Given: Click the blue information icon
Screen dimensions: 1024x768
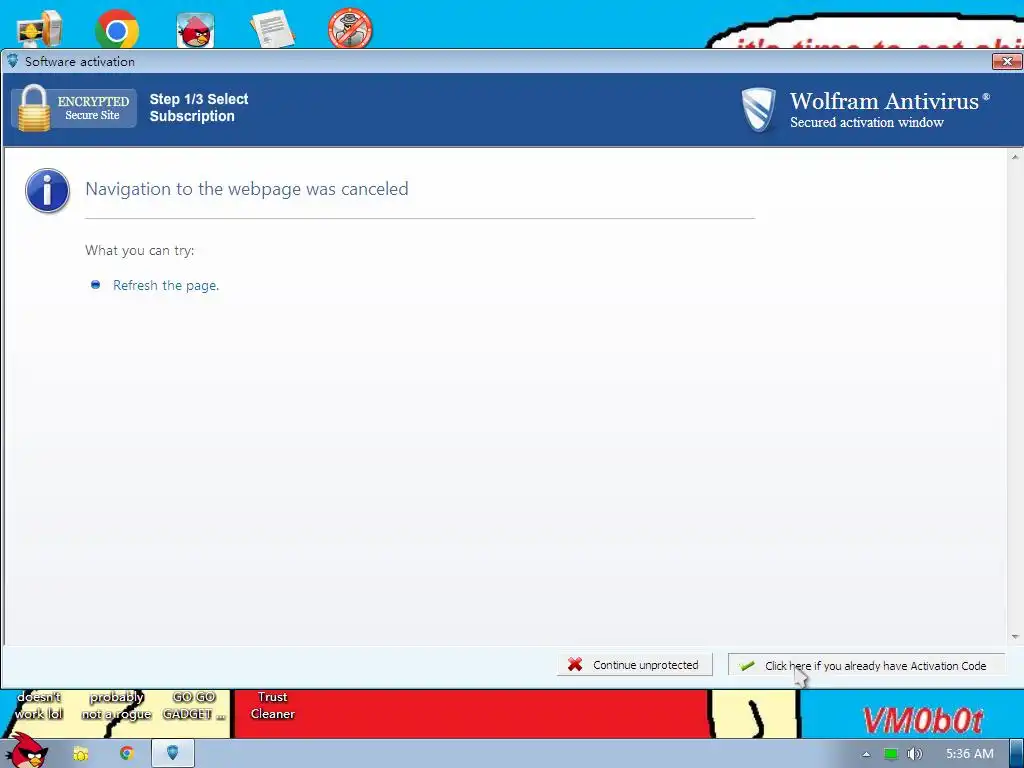Looking at the screenshot, I should point(47,191).
